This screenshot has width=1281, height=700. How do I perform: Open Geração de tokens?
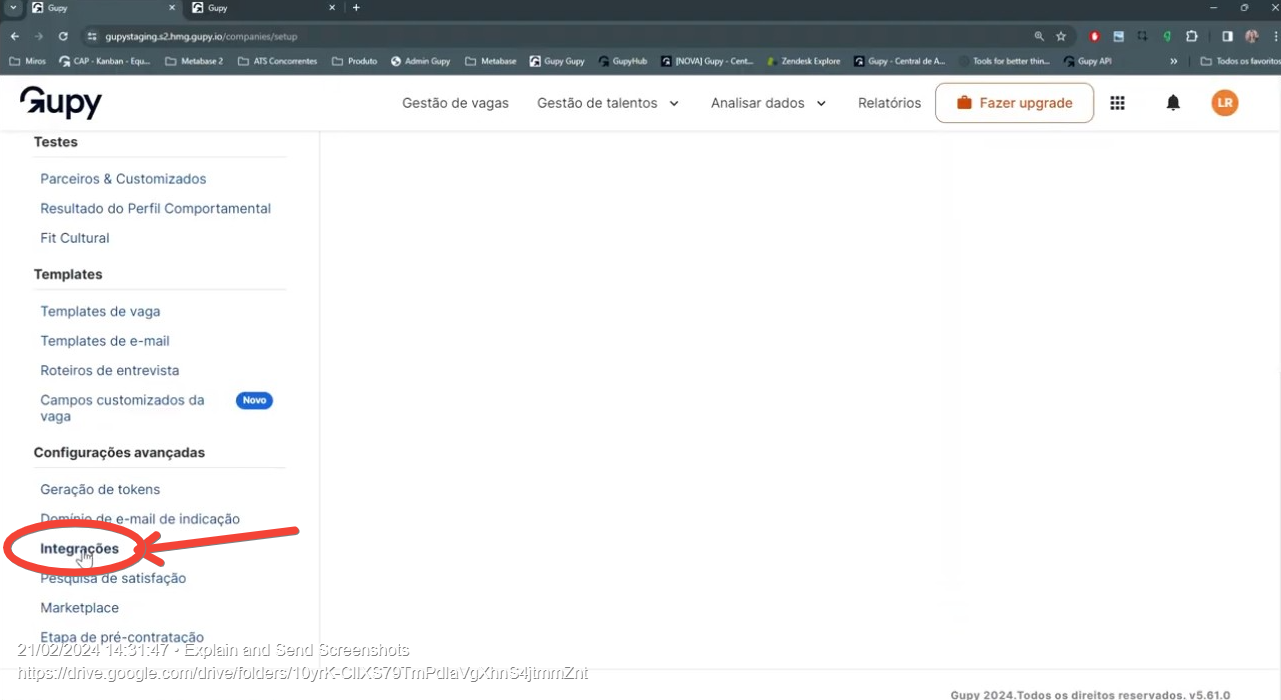point(100,489)
